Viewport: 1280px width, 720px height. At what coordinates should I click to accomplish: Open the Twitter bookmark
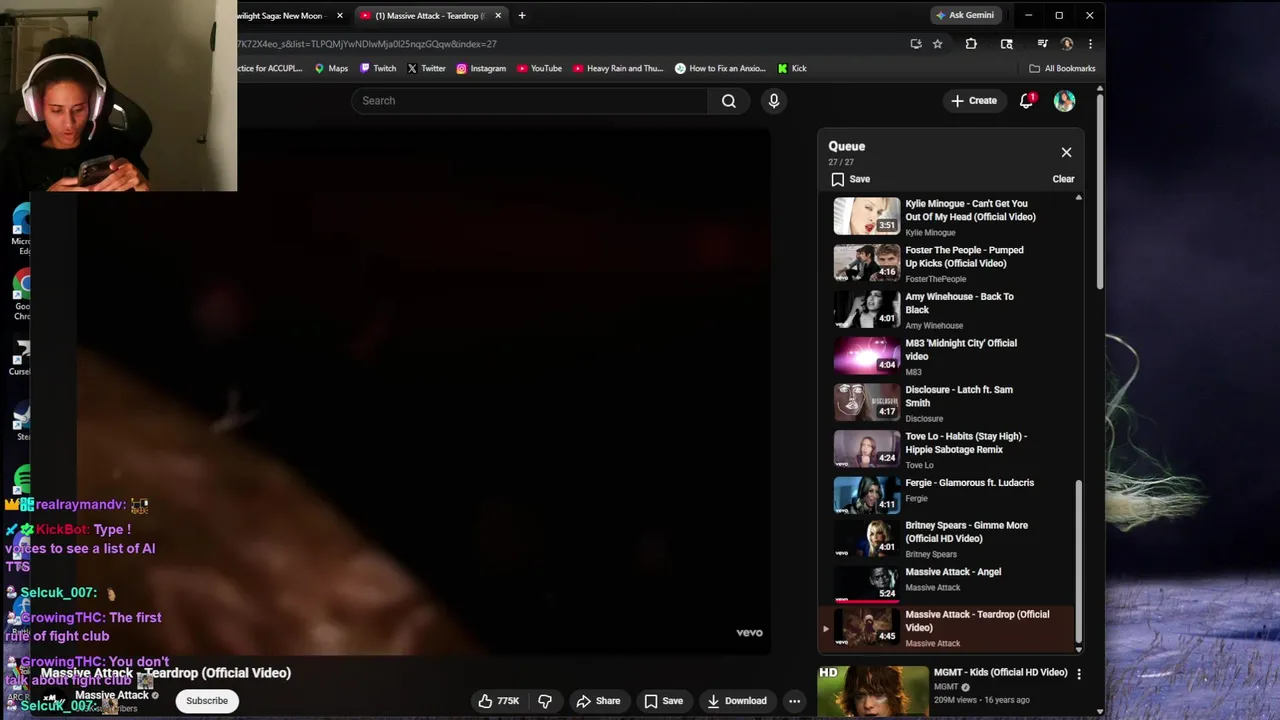tap(426, 68)
